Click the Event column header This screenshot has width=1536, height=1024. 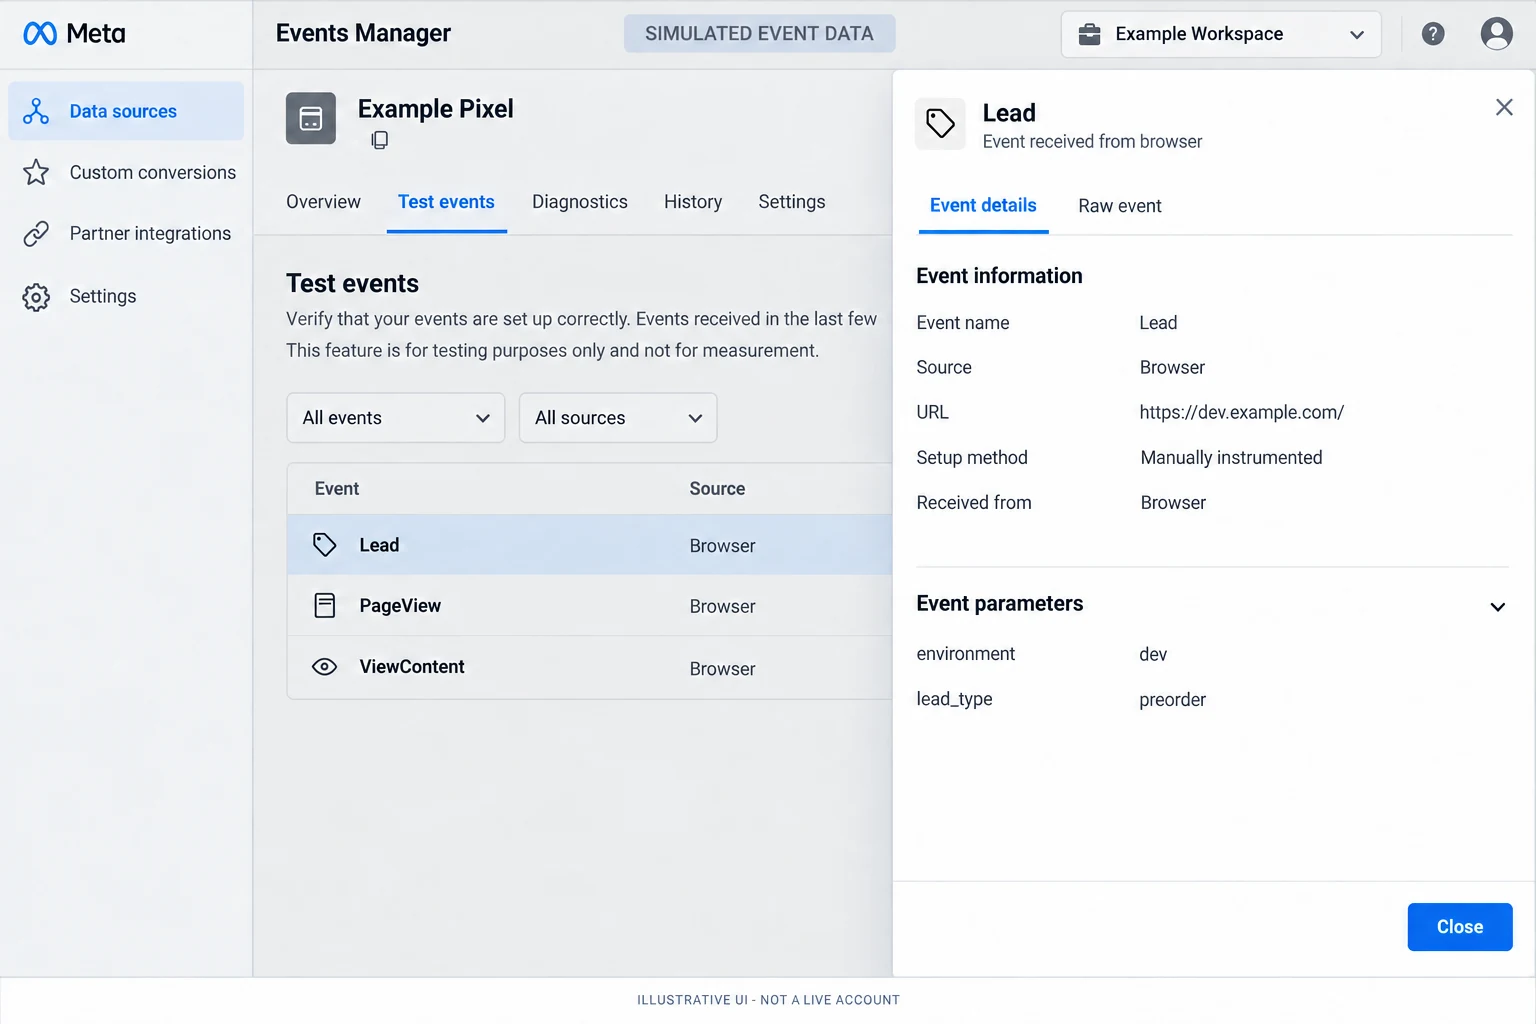(x=337, y=489)
